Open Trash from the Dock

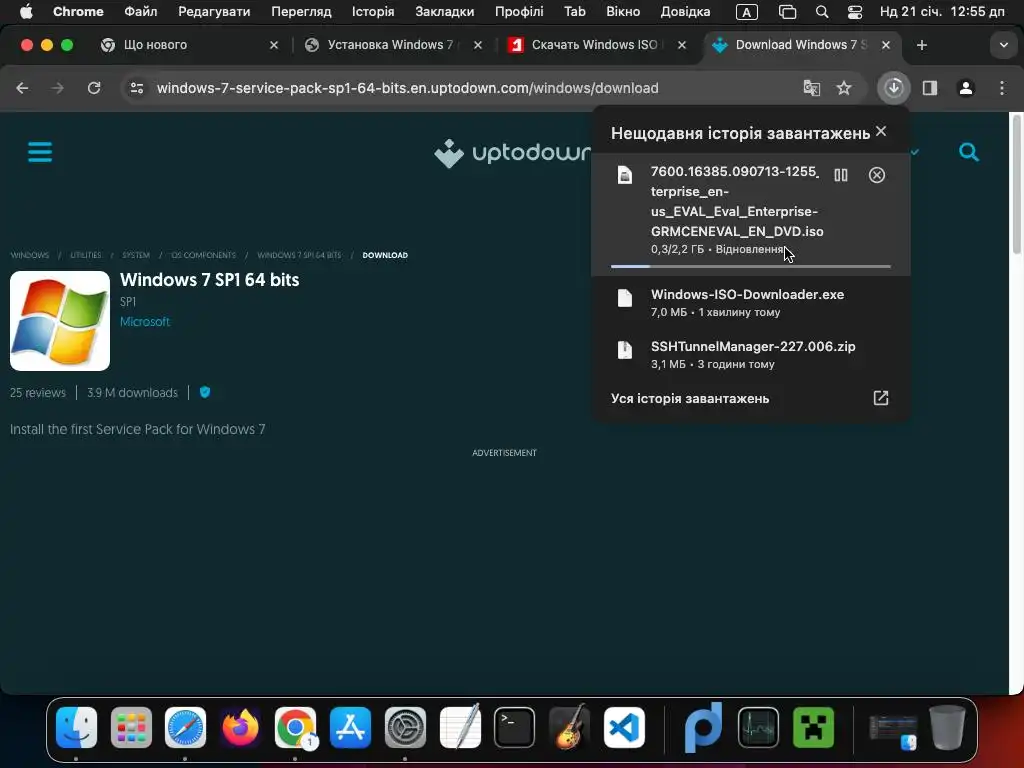pos(947,727)
